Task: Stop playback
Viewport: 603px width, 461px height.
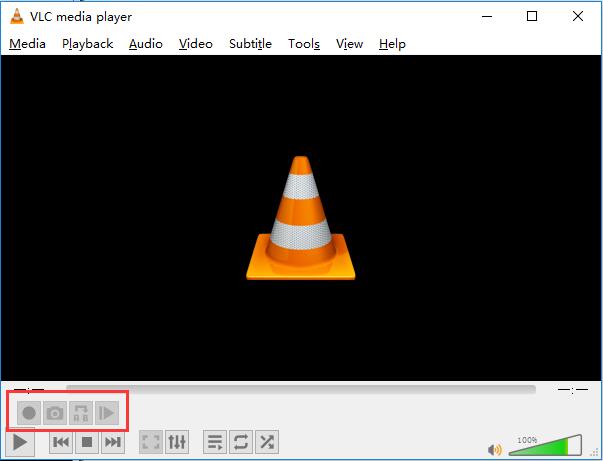Action: 87,442
